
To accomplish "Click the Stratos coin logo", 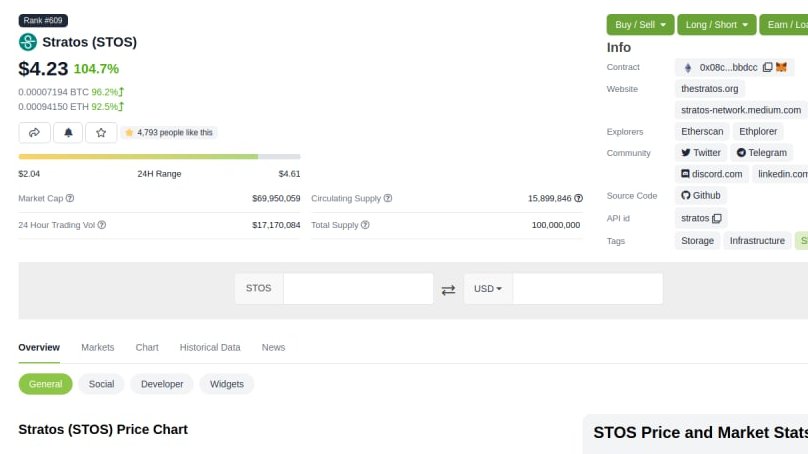I will pyautogui.click(x=28, y=42).
